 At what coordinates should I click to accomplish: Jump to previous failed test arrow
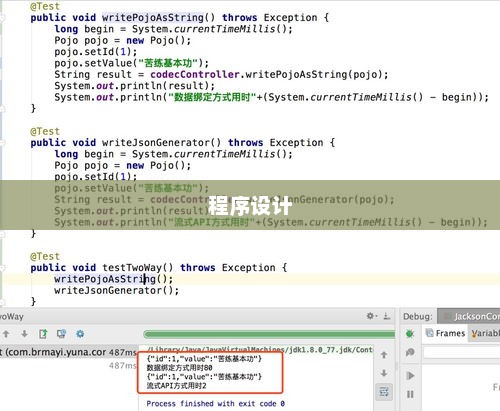coord(6,334)
